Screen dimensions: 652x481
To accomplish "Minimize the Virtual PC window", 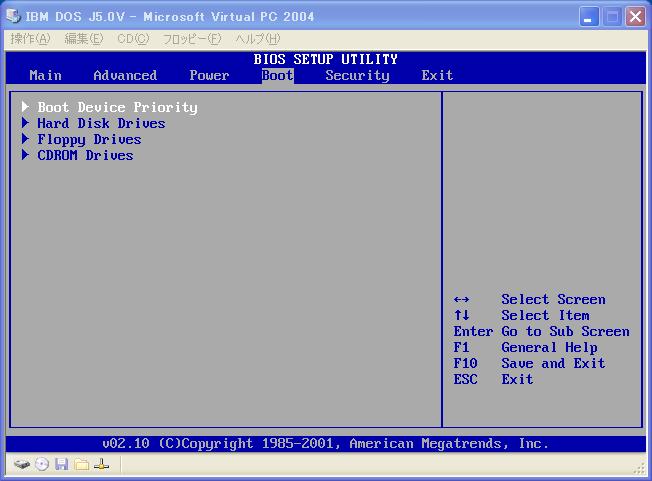I will [x=588, y=17].
